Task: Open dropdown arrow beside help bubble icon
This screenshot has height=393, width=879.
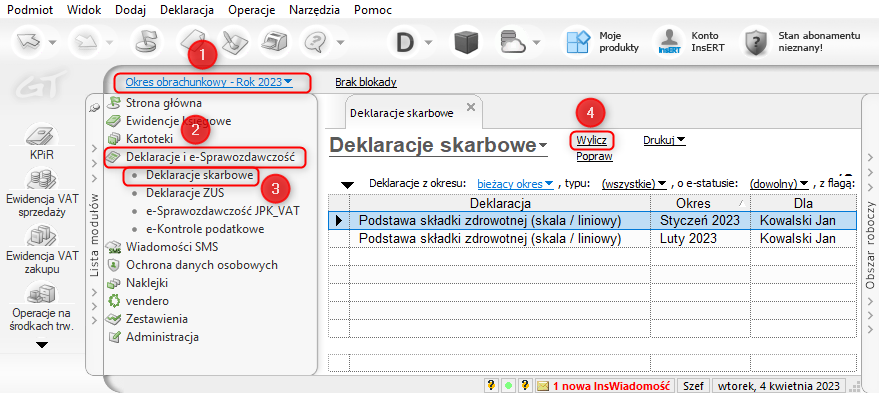Action: 340,43
